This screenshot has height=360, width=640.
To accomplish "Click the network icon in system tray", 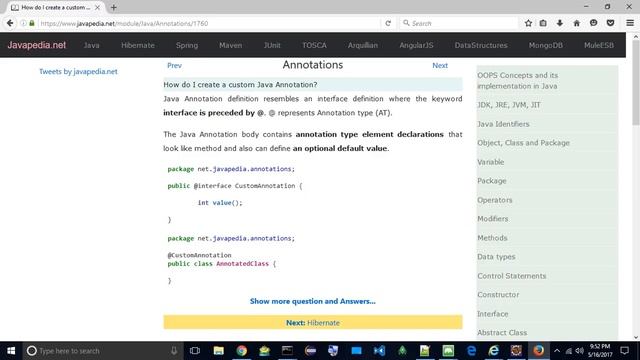I will click(x=569, y=351).
